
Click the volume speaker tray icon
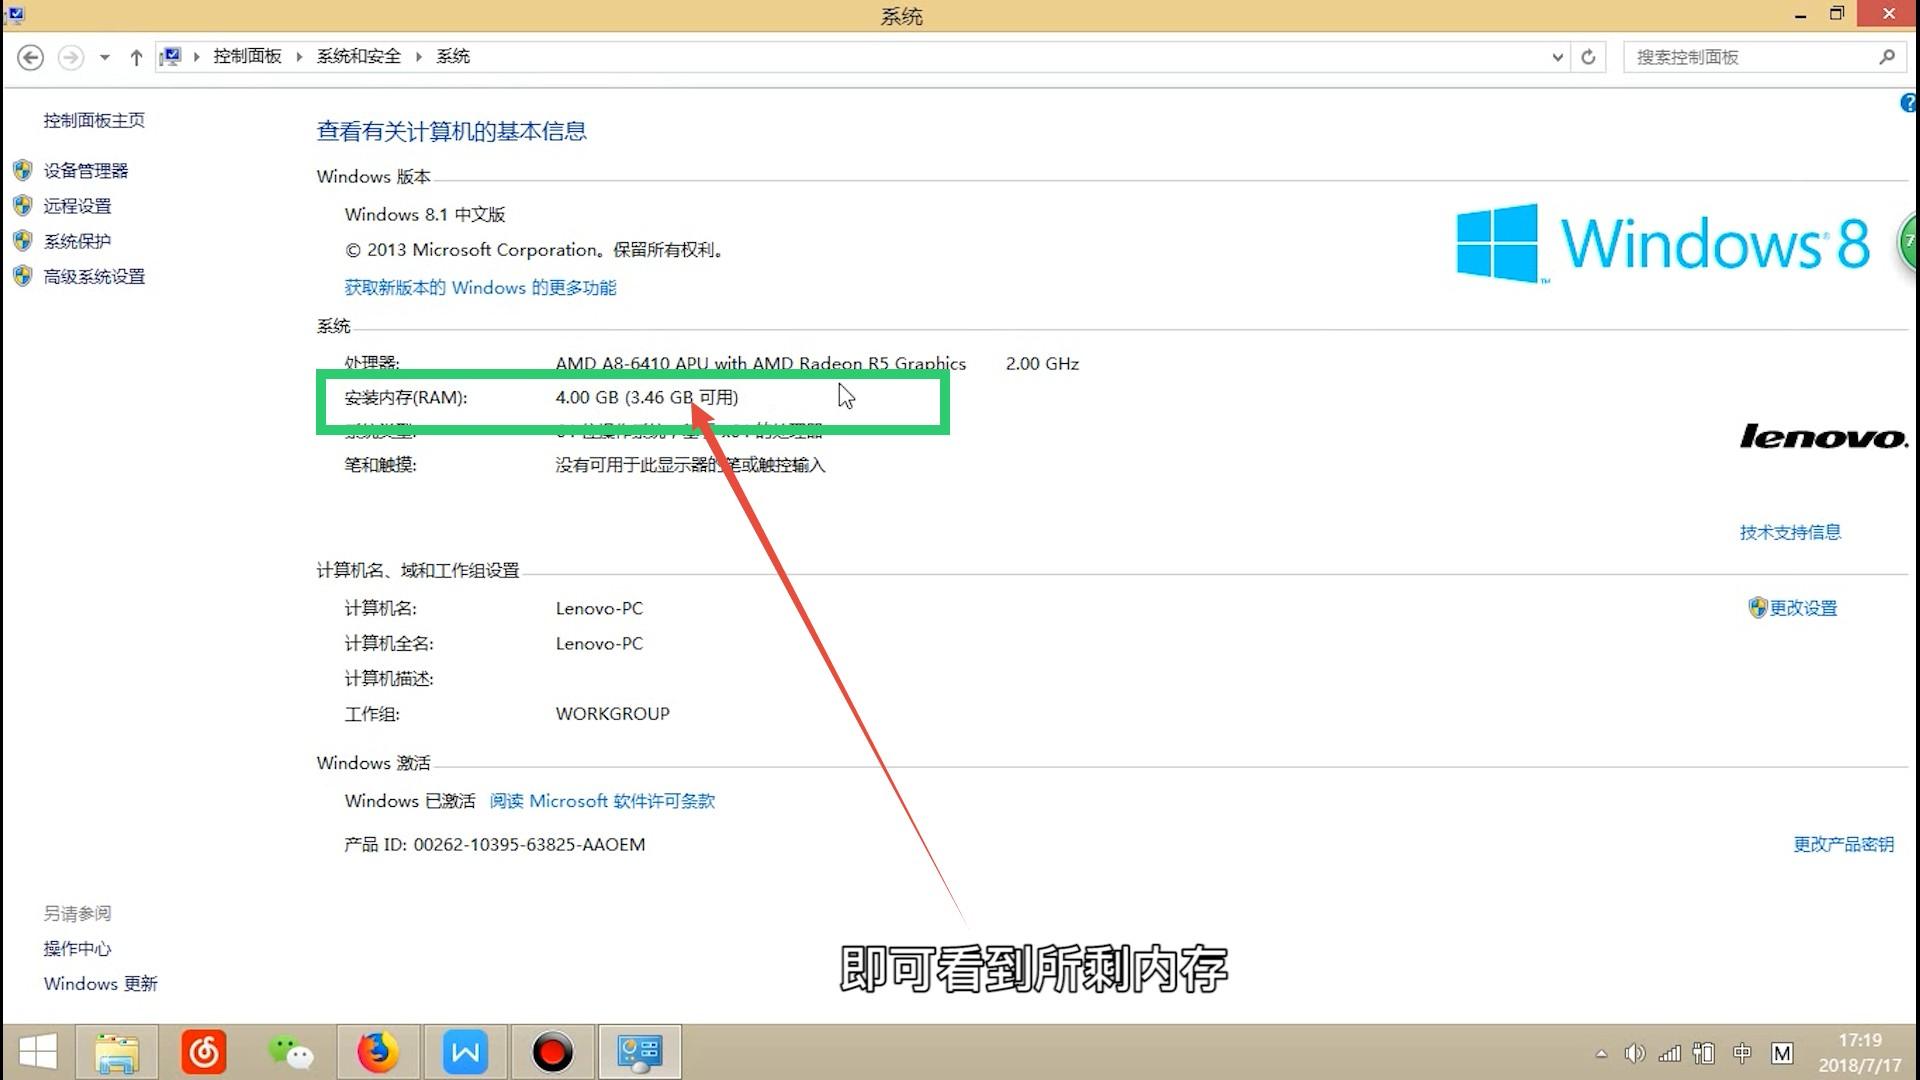1635,1053
